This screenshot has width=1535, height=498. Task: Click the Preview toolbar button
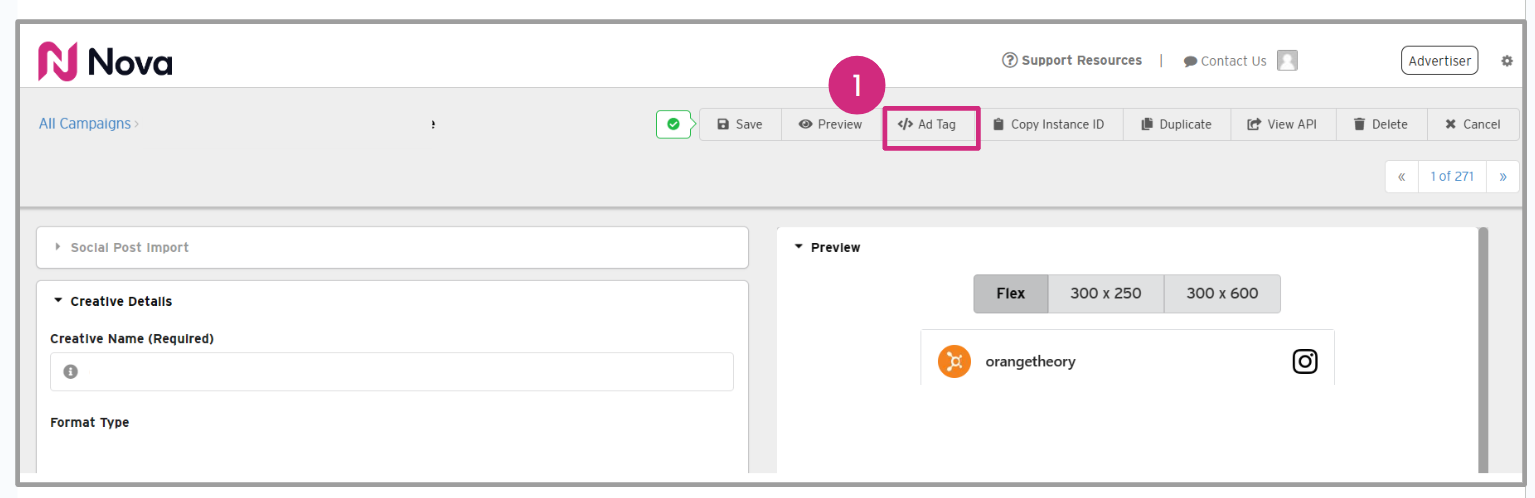[x=830, y=124]
